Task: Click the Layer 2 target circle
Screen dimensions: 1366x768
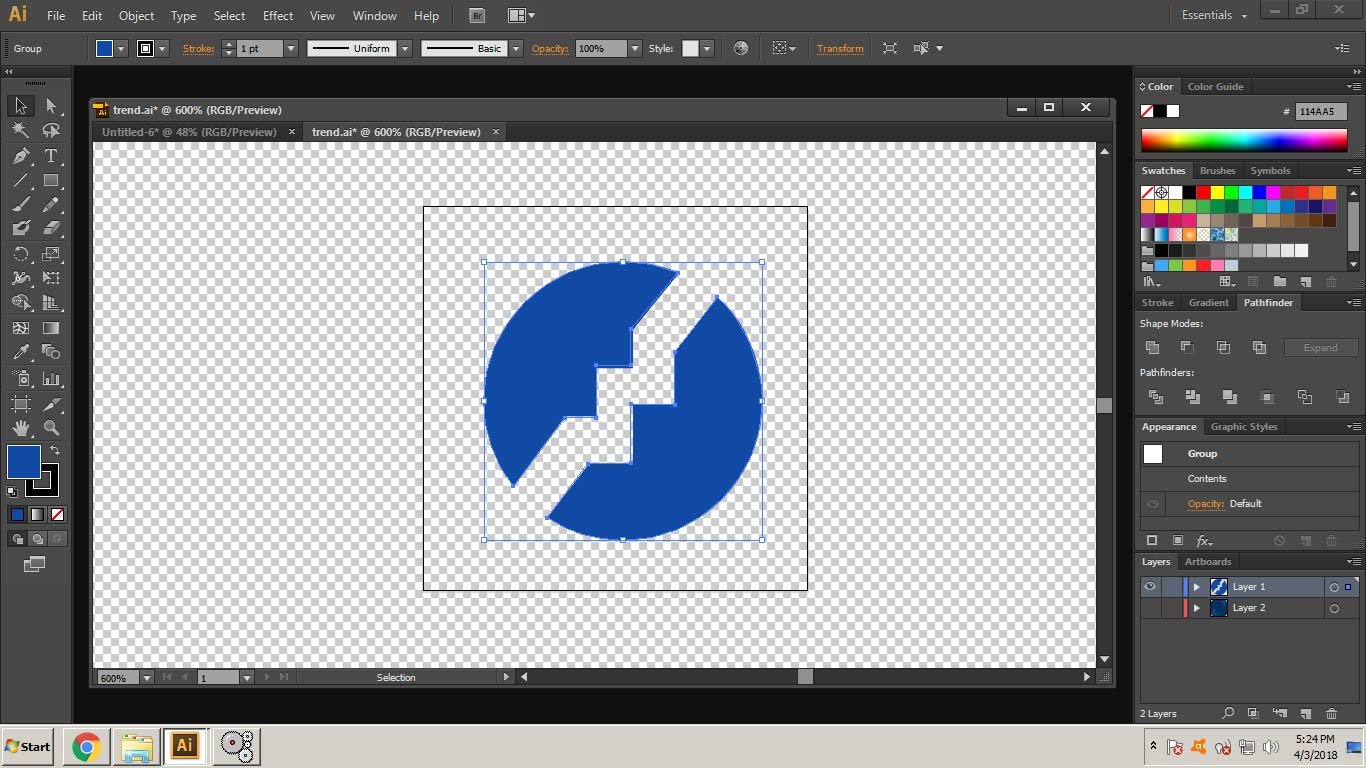Action: click(x=1334, y=608)
